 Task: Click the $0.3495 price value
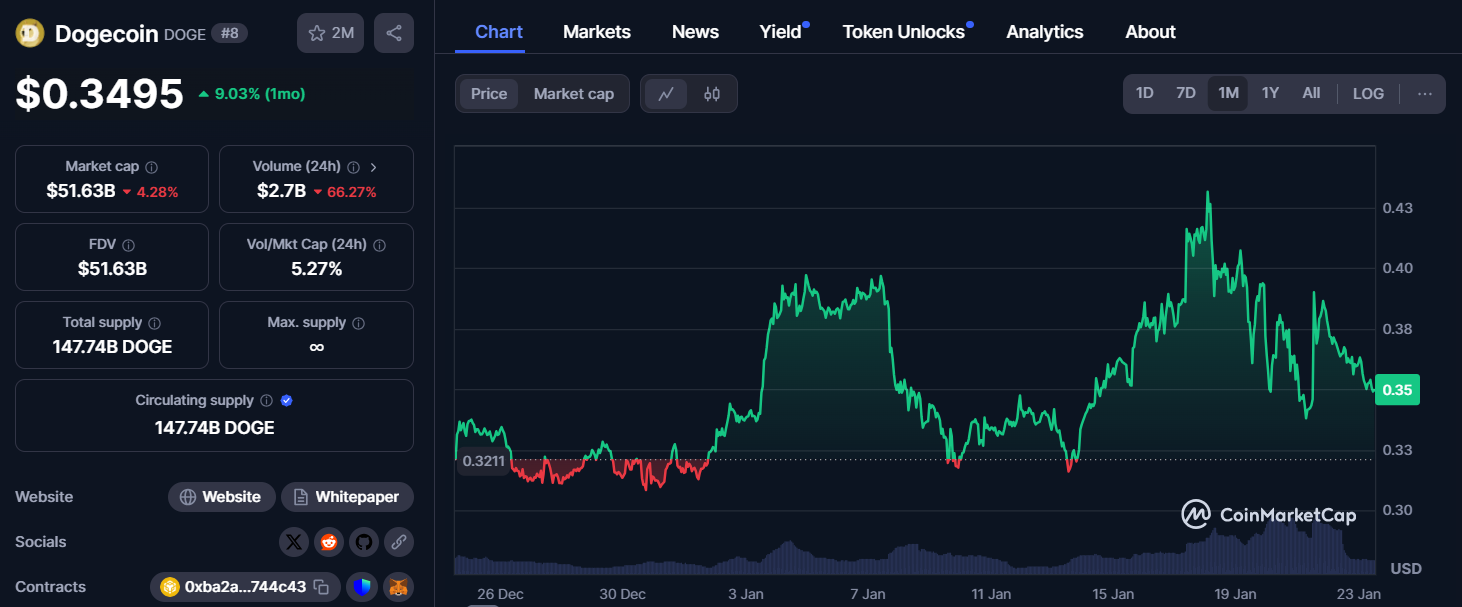click(x=99, y=94)
